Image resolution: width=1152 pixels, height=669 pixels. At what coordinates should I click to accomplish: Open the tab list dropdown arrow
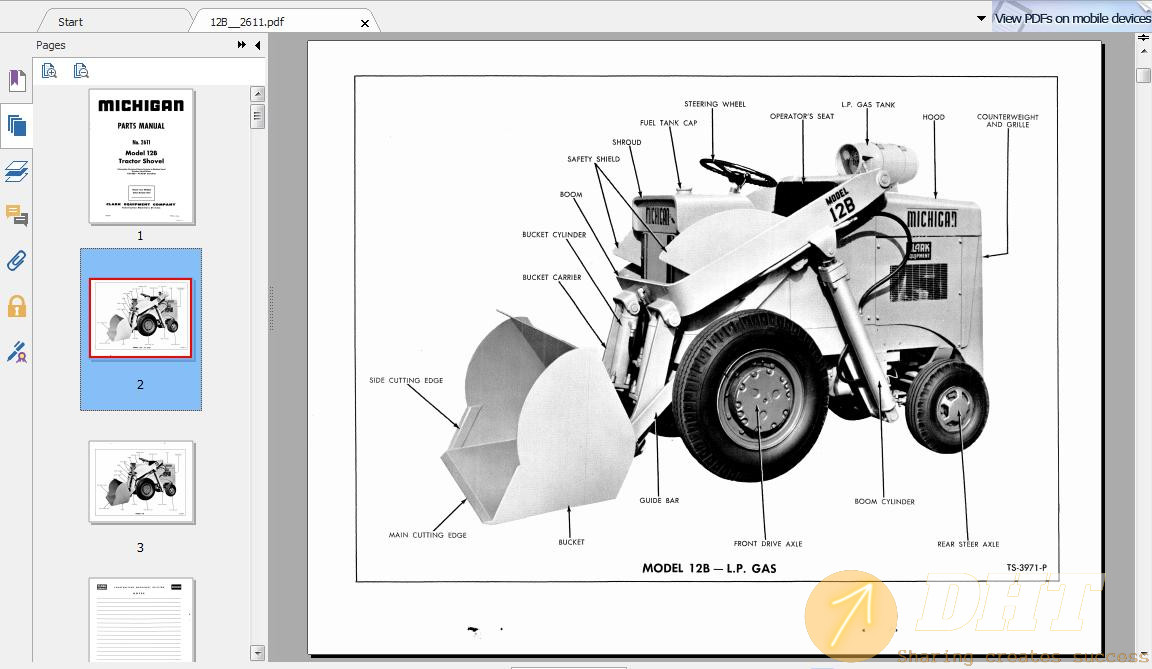pos(981,18)
